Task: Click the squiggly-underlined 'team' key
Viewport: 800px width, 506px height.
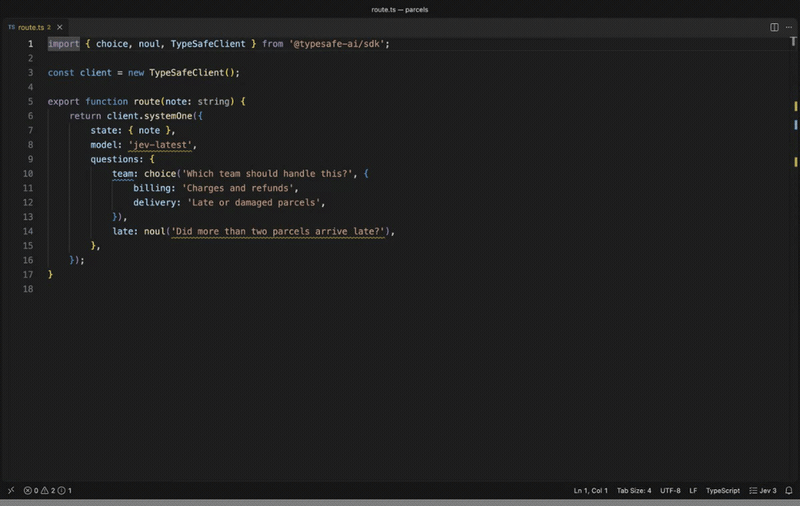Action: (x=122, y=173)
